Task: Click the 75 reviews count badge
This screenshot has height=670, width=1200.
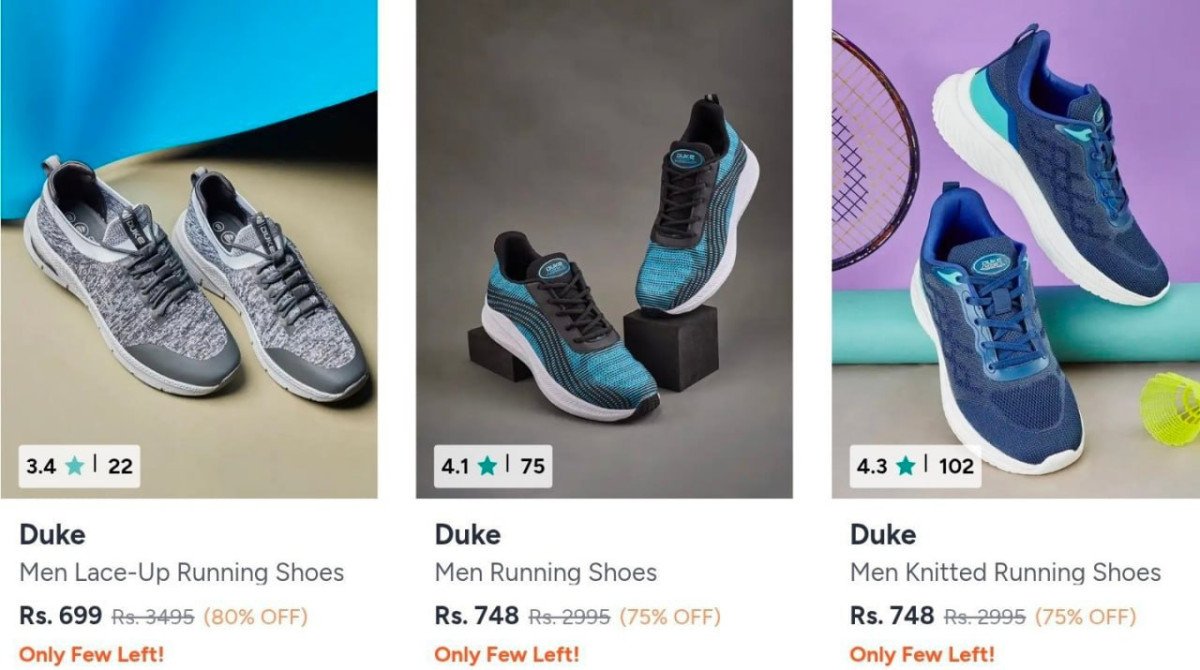Action: click(x=533, y=466)
